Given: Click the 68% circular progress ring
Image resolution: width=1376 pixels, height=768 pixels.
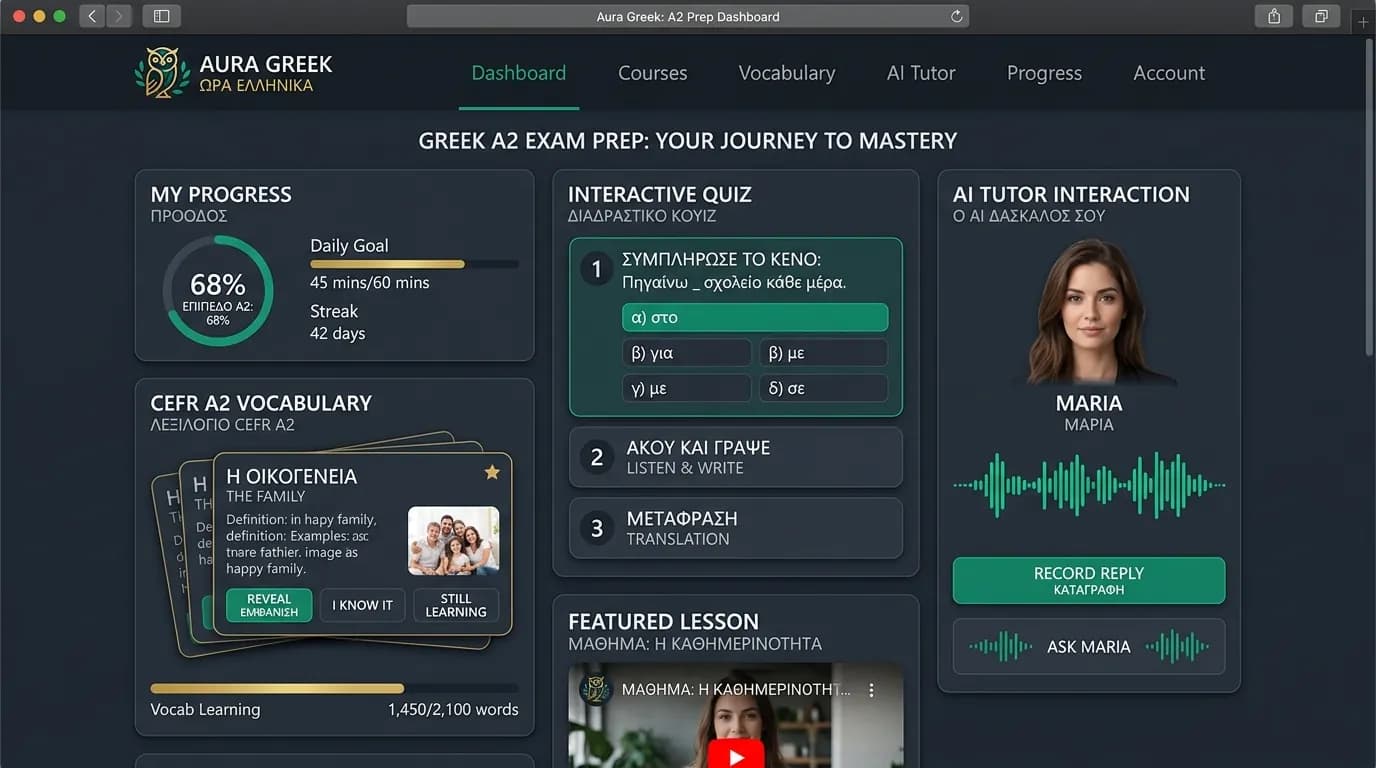Looking at the screenshot, I should click(218, 291).
